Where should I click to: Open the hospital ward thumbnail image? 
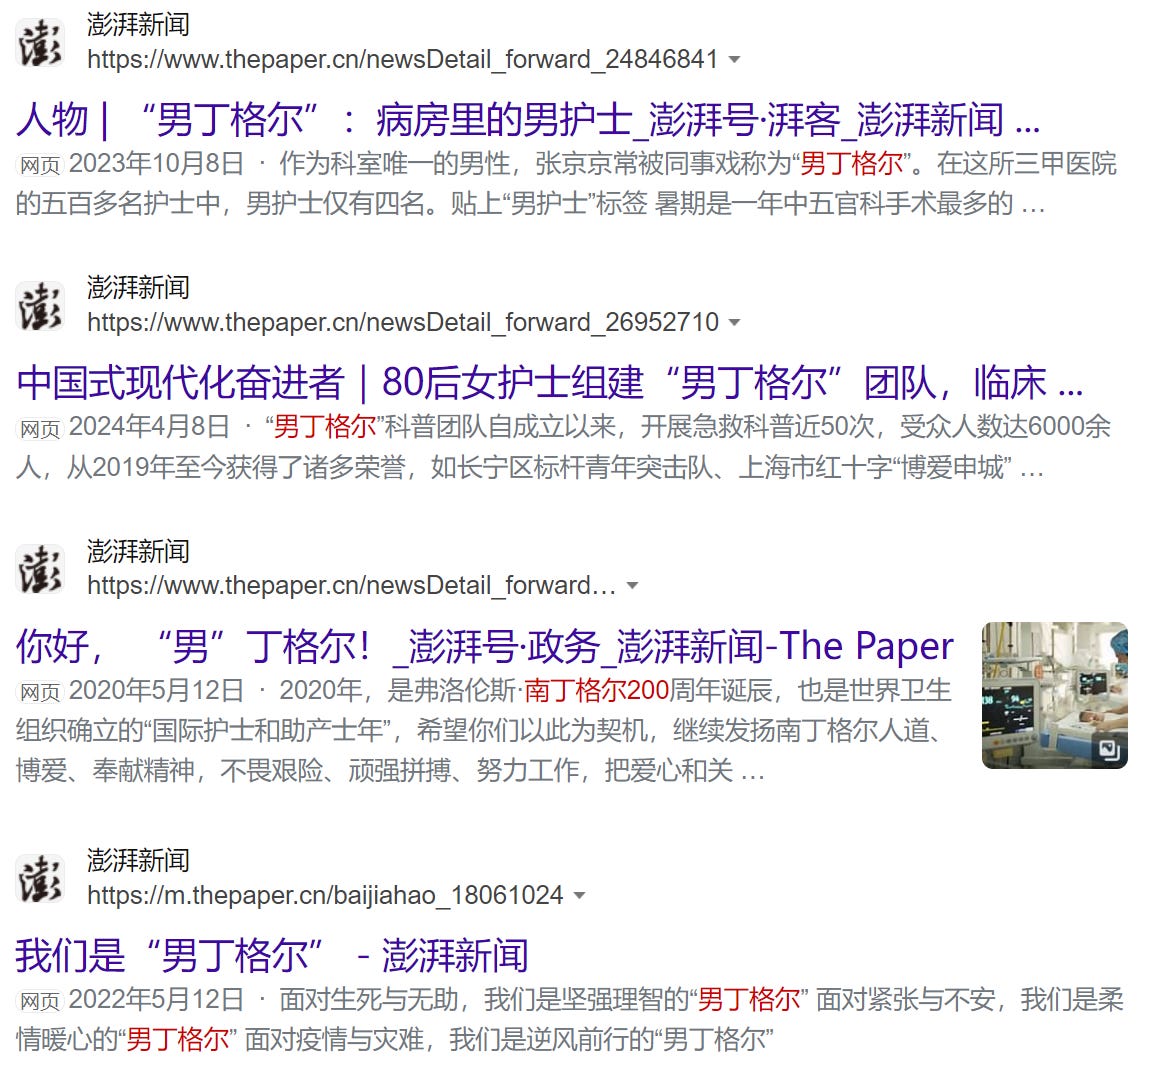pyautogui.click(x=1054, y=695)
